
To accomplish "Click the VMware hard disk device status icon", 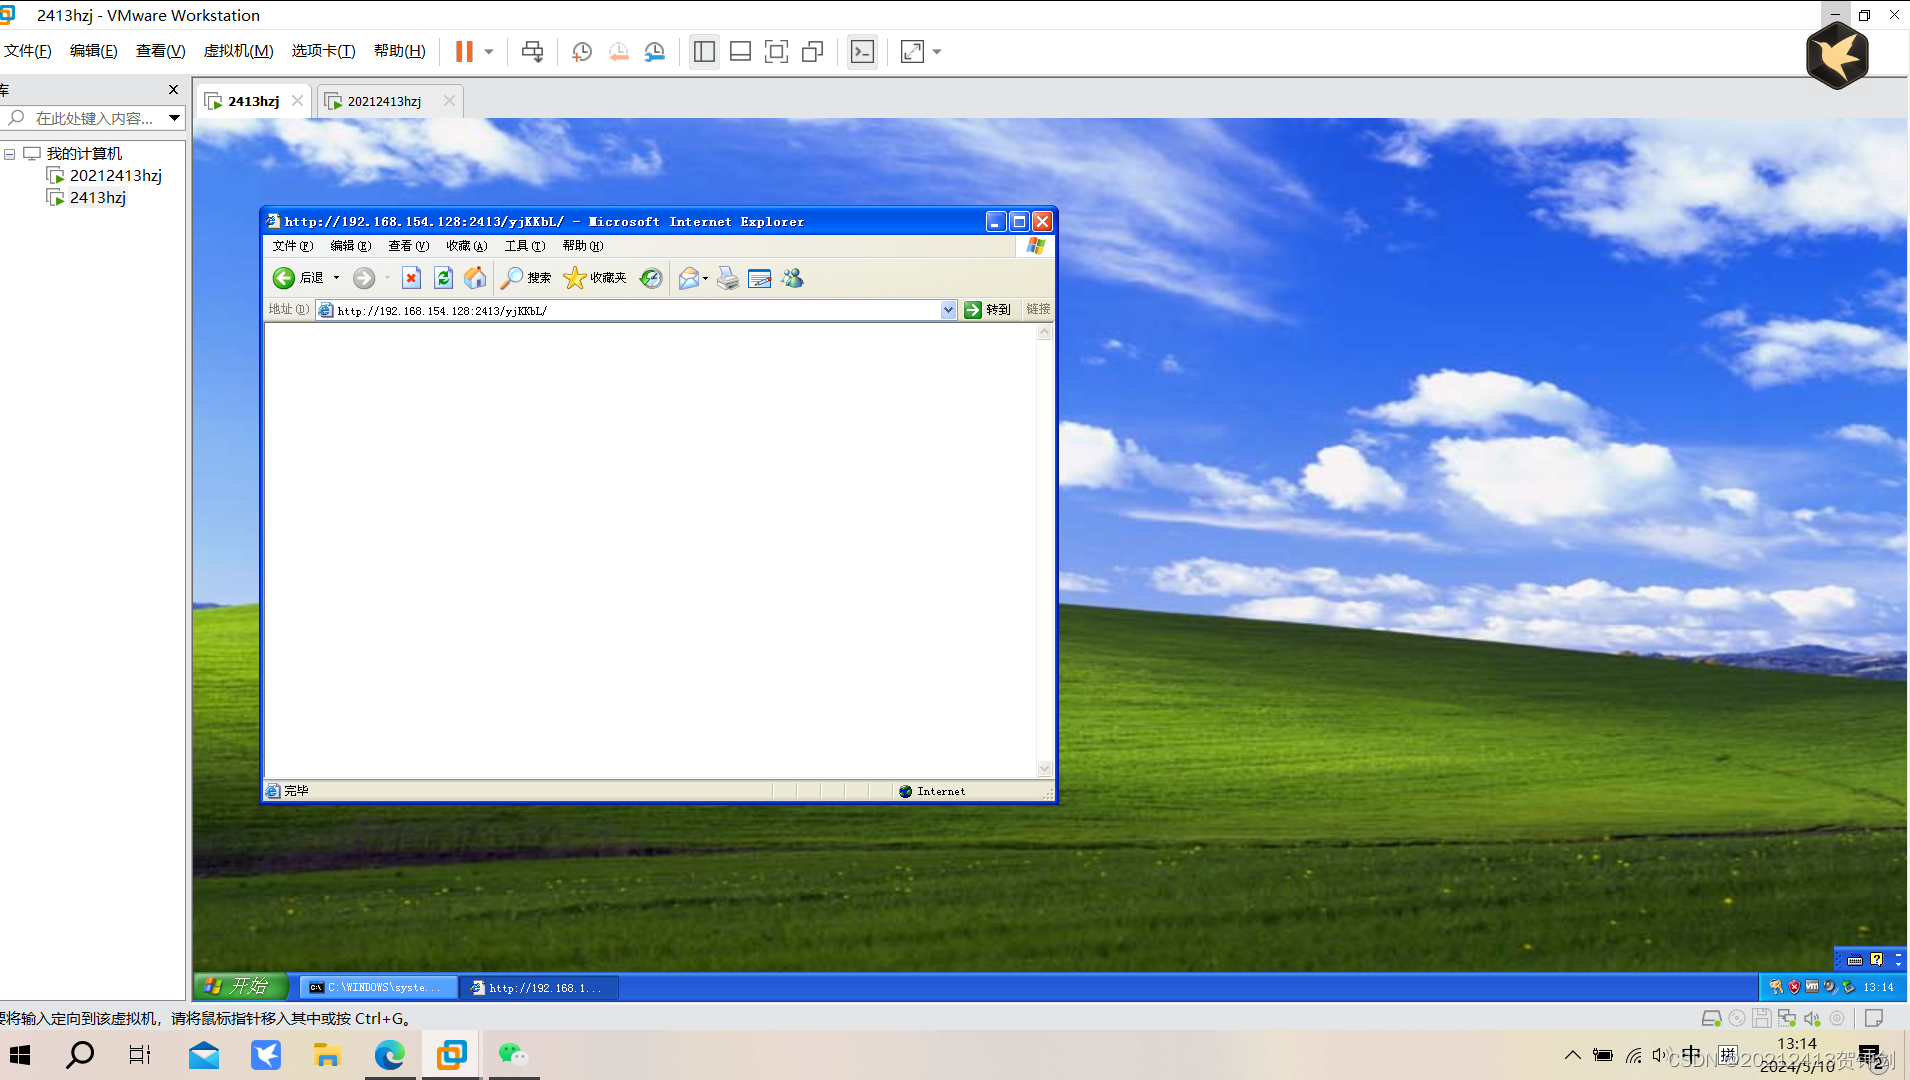I will coord(1711,1019).
